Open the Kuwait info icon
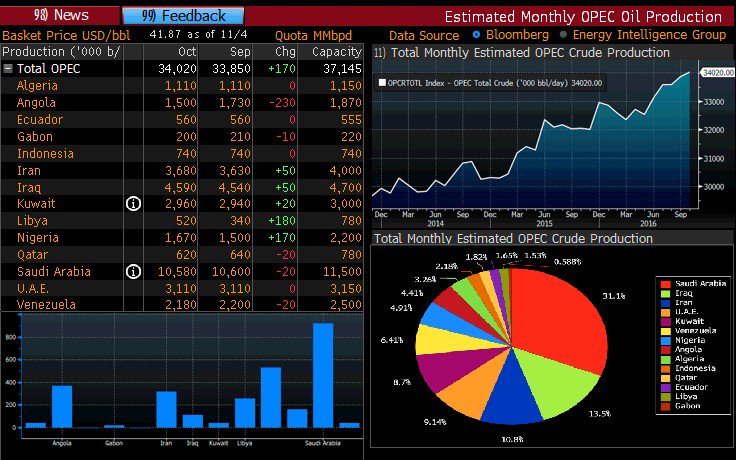This screenshot has width=736, height=460. [x=133, y=204]
